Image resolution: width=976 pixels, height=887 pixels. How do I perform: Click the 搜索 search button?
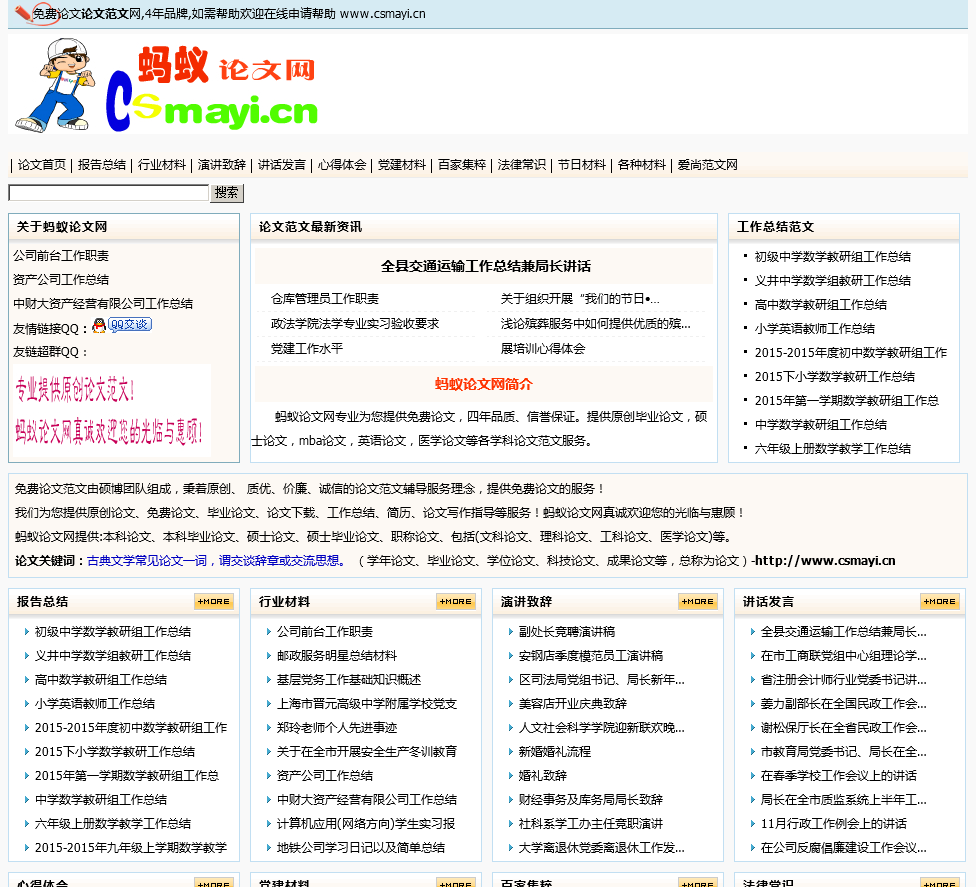pyautogui.click(x=227, y=193)
